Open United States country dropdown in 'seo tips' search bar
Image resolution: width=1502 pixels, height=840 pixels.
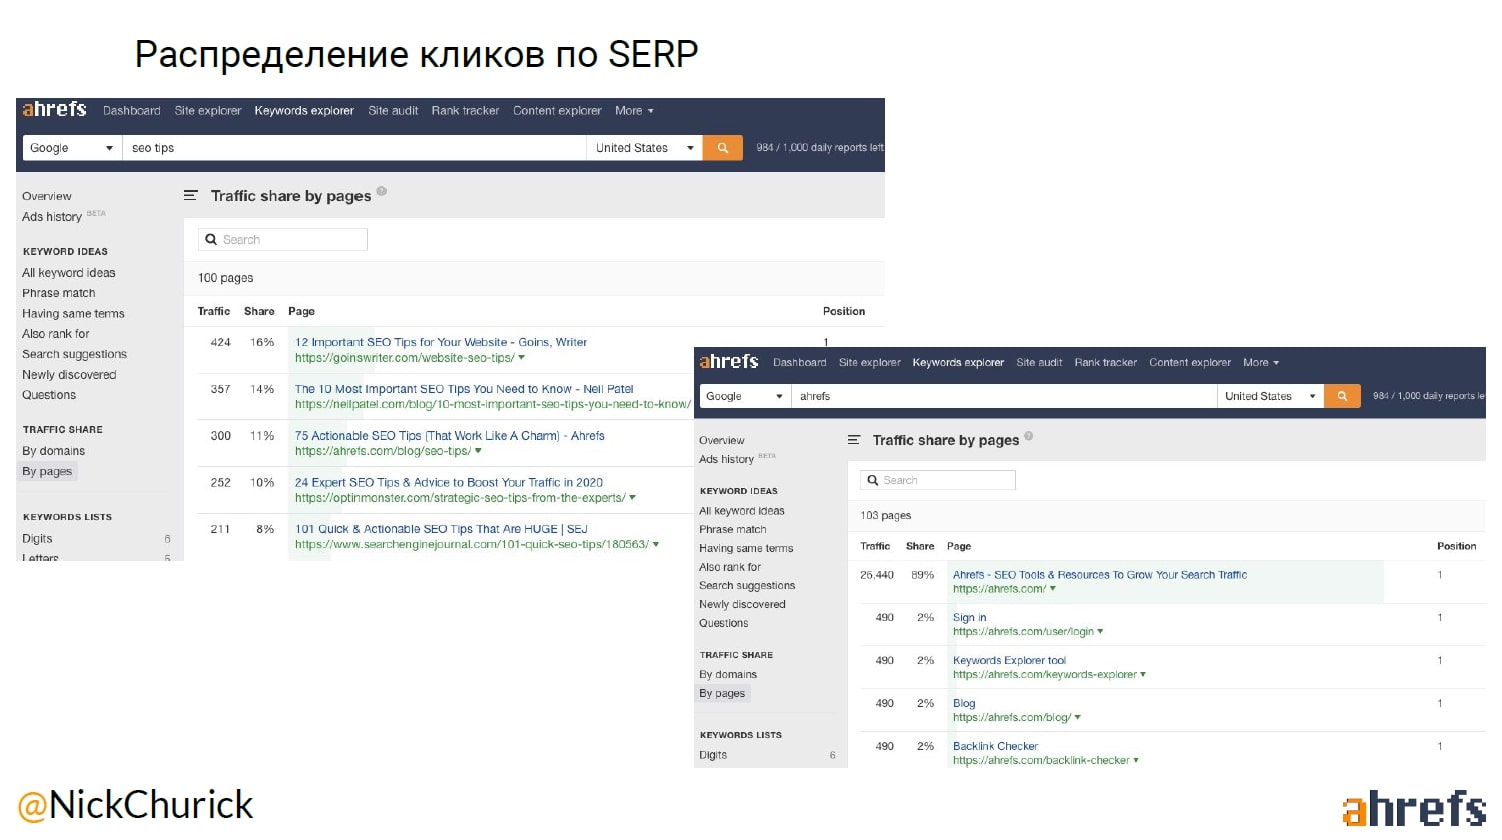point(644,148)
